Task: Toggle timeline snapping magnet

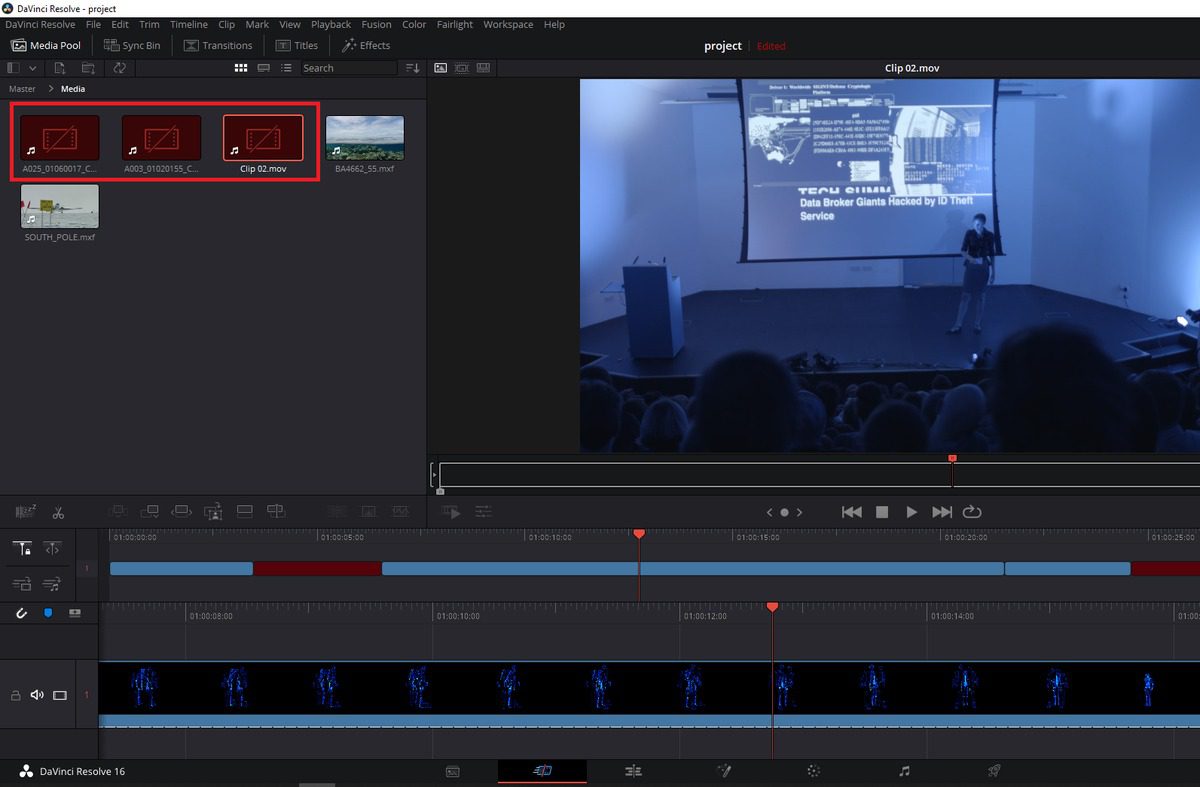Action: click(x=21, y=613)
